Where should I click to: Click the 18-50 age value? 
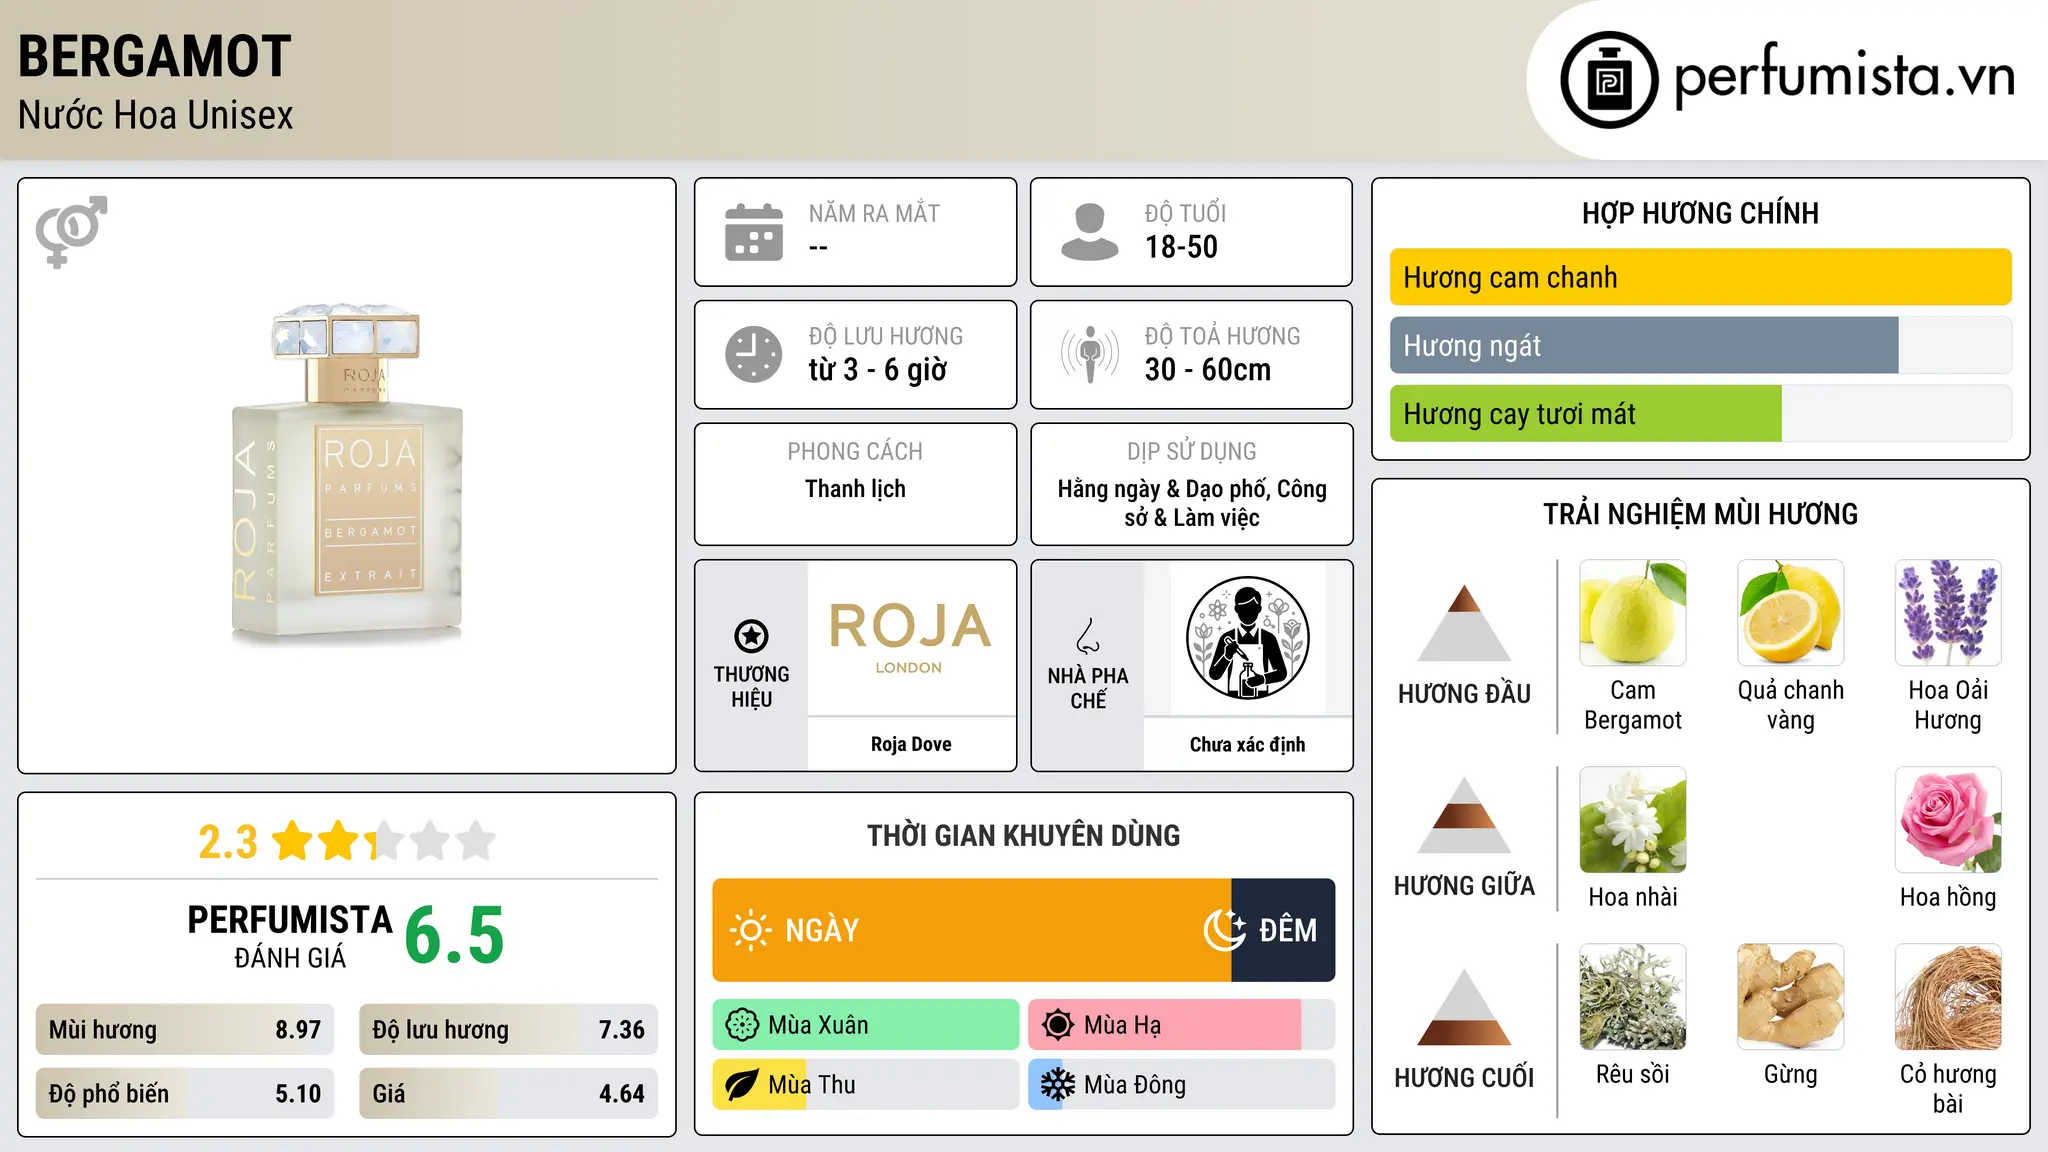click(x=1181, y=247)
